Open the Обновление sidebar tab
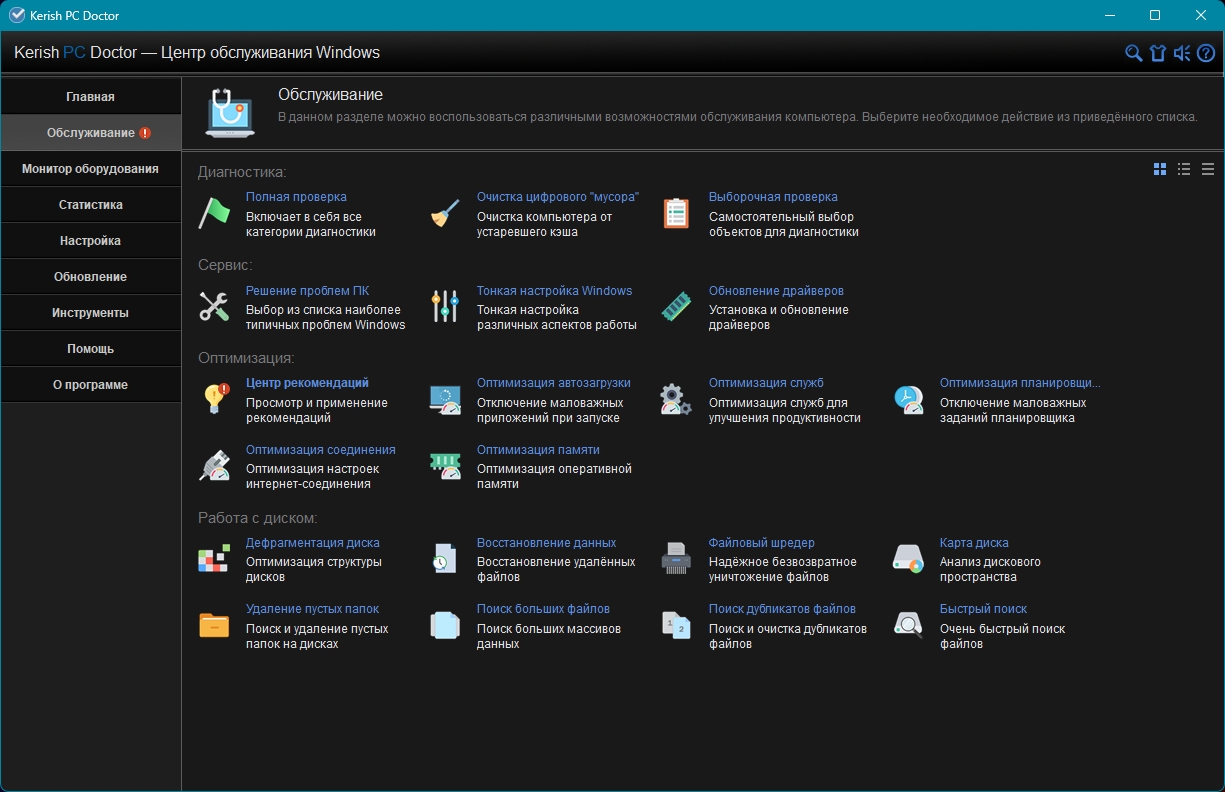Screen dimensions: 1225x792 pos(91,277)
